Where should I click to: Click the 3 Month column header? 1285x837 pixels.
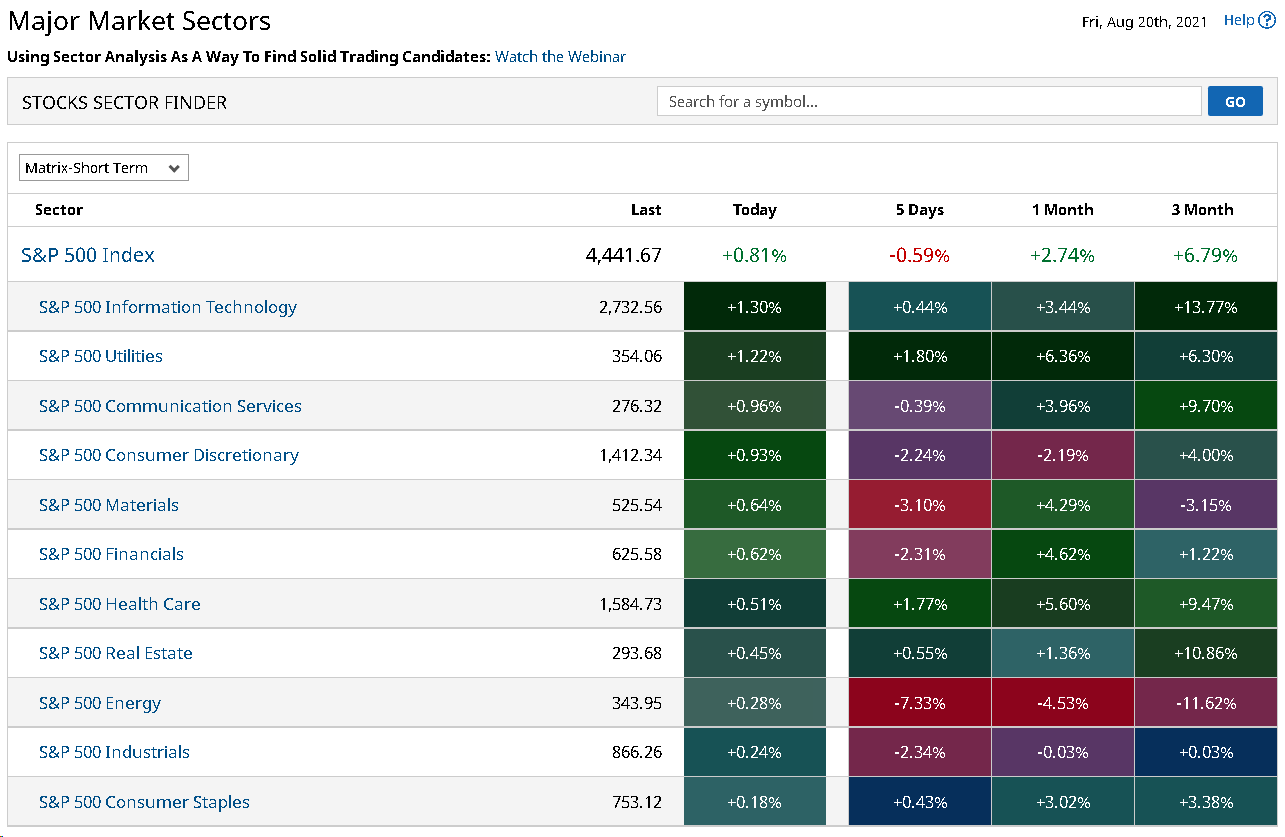(x=1203, y=210)
